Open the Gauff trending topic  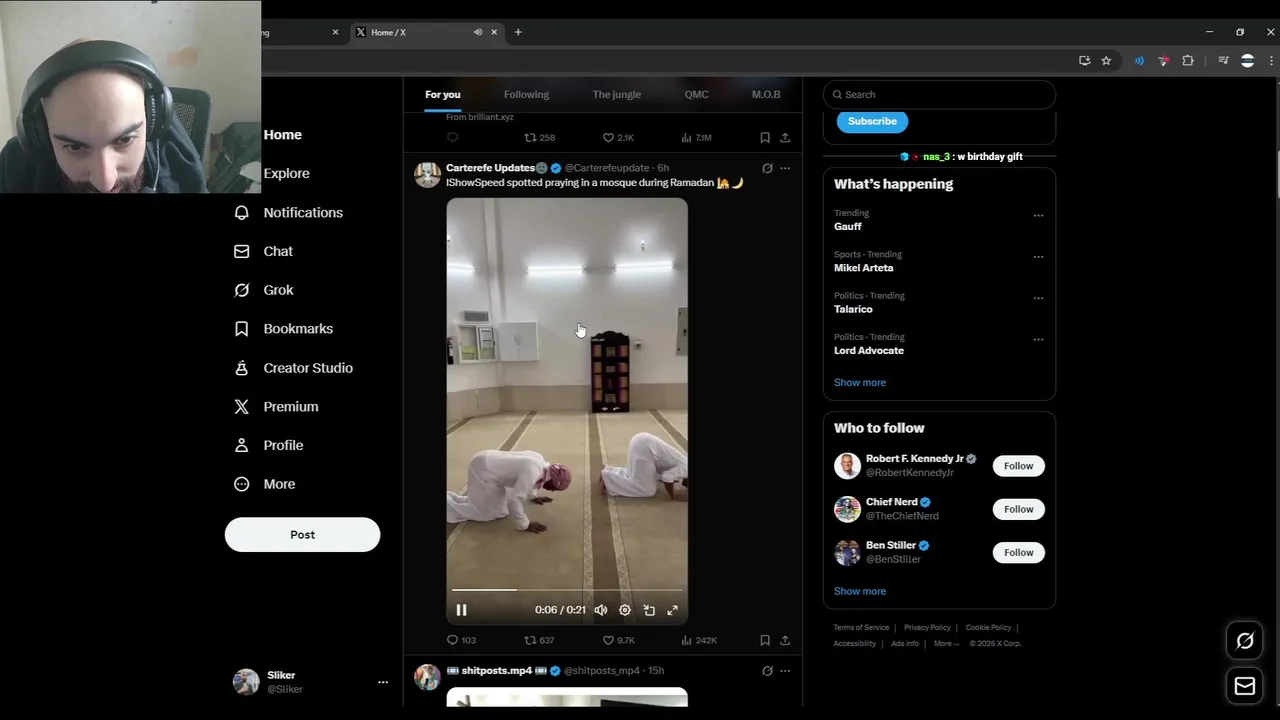coord(848,227)
